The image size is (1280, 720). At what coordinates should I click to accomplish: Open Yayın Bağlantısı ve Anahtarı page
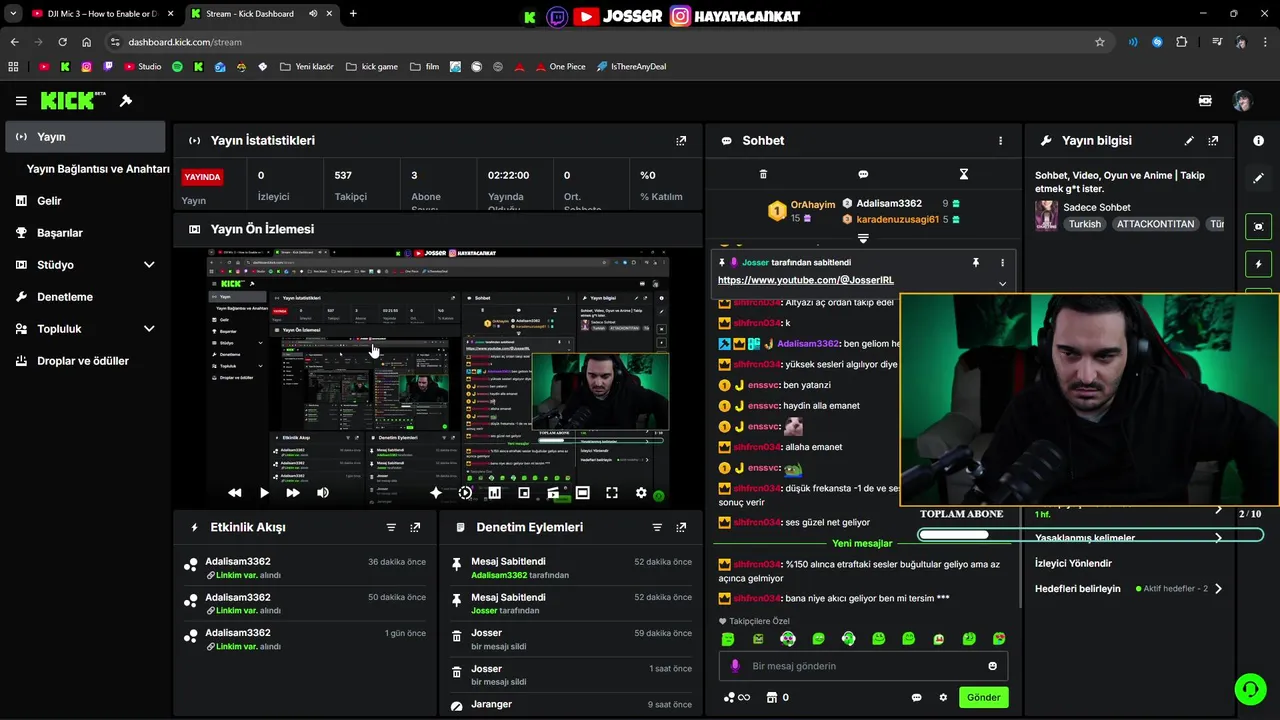point(98,169)
